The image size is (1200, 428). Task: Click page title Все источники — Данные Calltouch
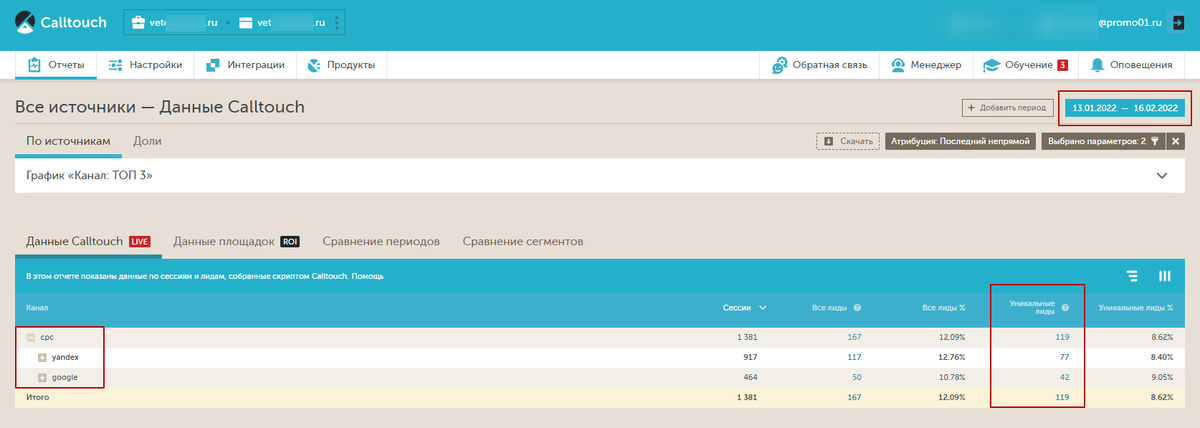pos(160,107)
